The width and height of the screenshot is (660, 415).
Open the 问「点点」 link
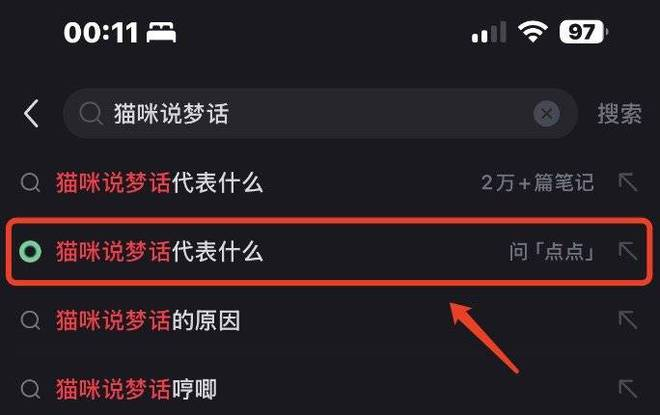click(x=551, y=252)
